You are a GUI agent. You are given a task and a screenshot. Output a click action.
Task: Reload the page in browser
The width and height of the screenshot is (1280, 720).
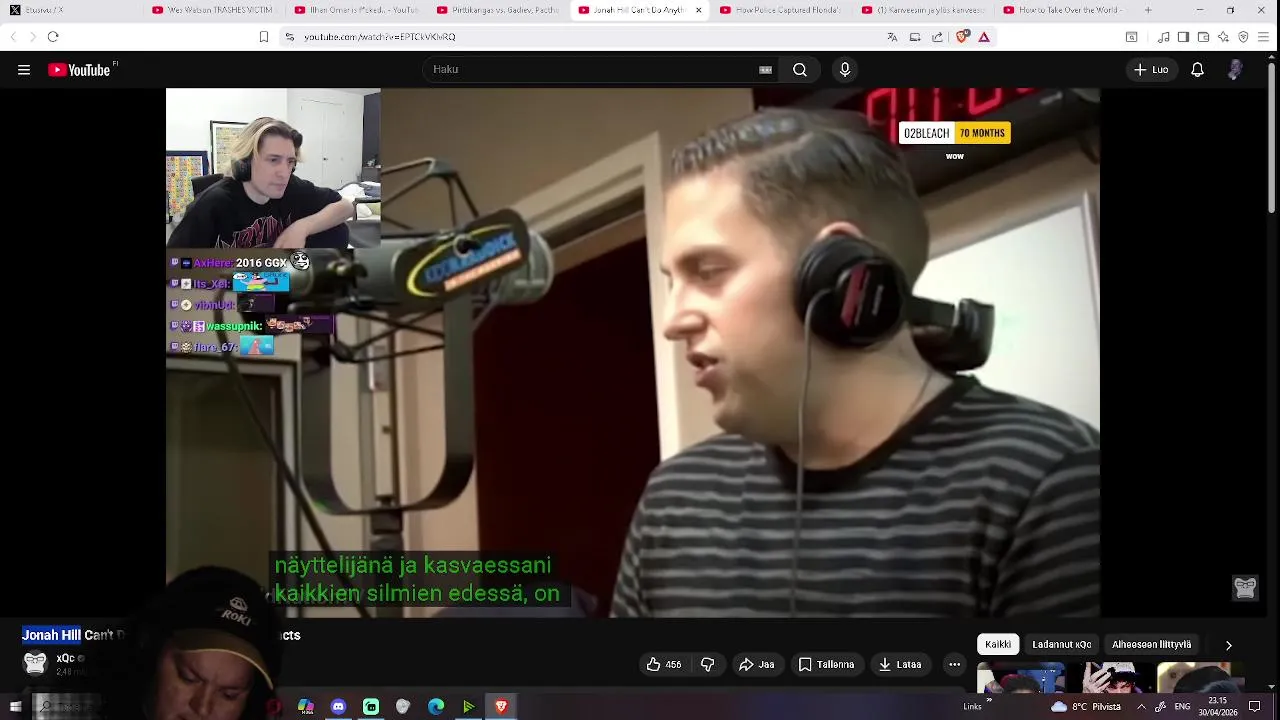coord(53,37)
